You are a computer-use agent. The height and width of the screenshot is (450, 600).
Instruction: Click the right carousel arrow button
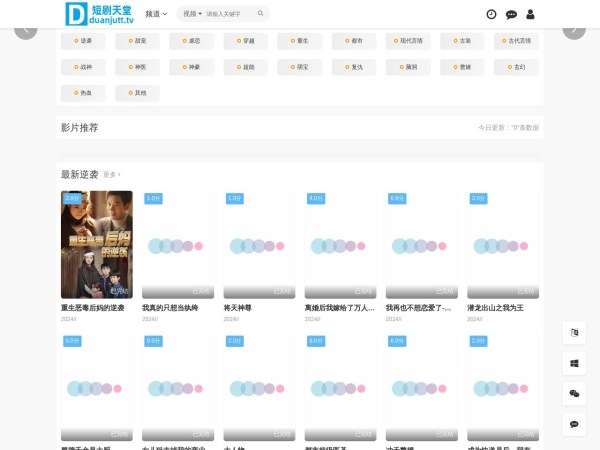[x=574, y=29]
